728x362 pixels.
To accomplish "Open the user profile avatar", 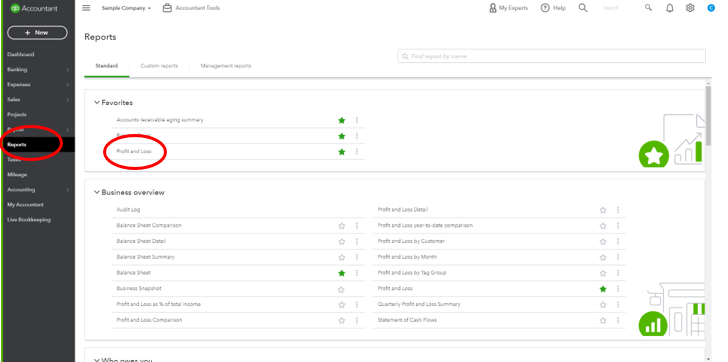I will pos(711,8).
